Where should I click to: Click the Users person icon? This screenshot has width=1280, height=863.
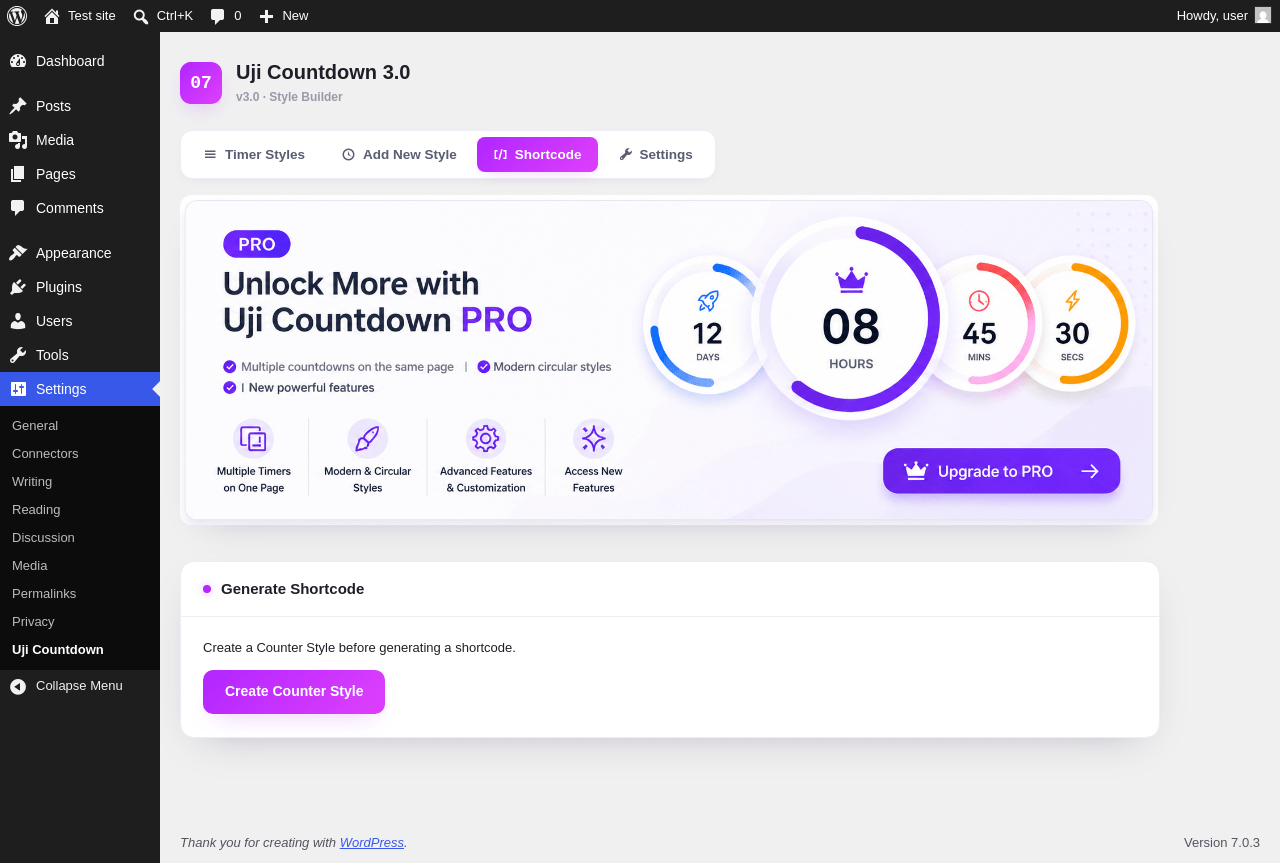(x=18, y=321)
